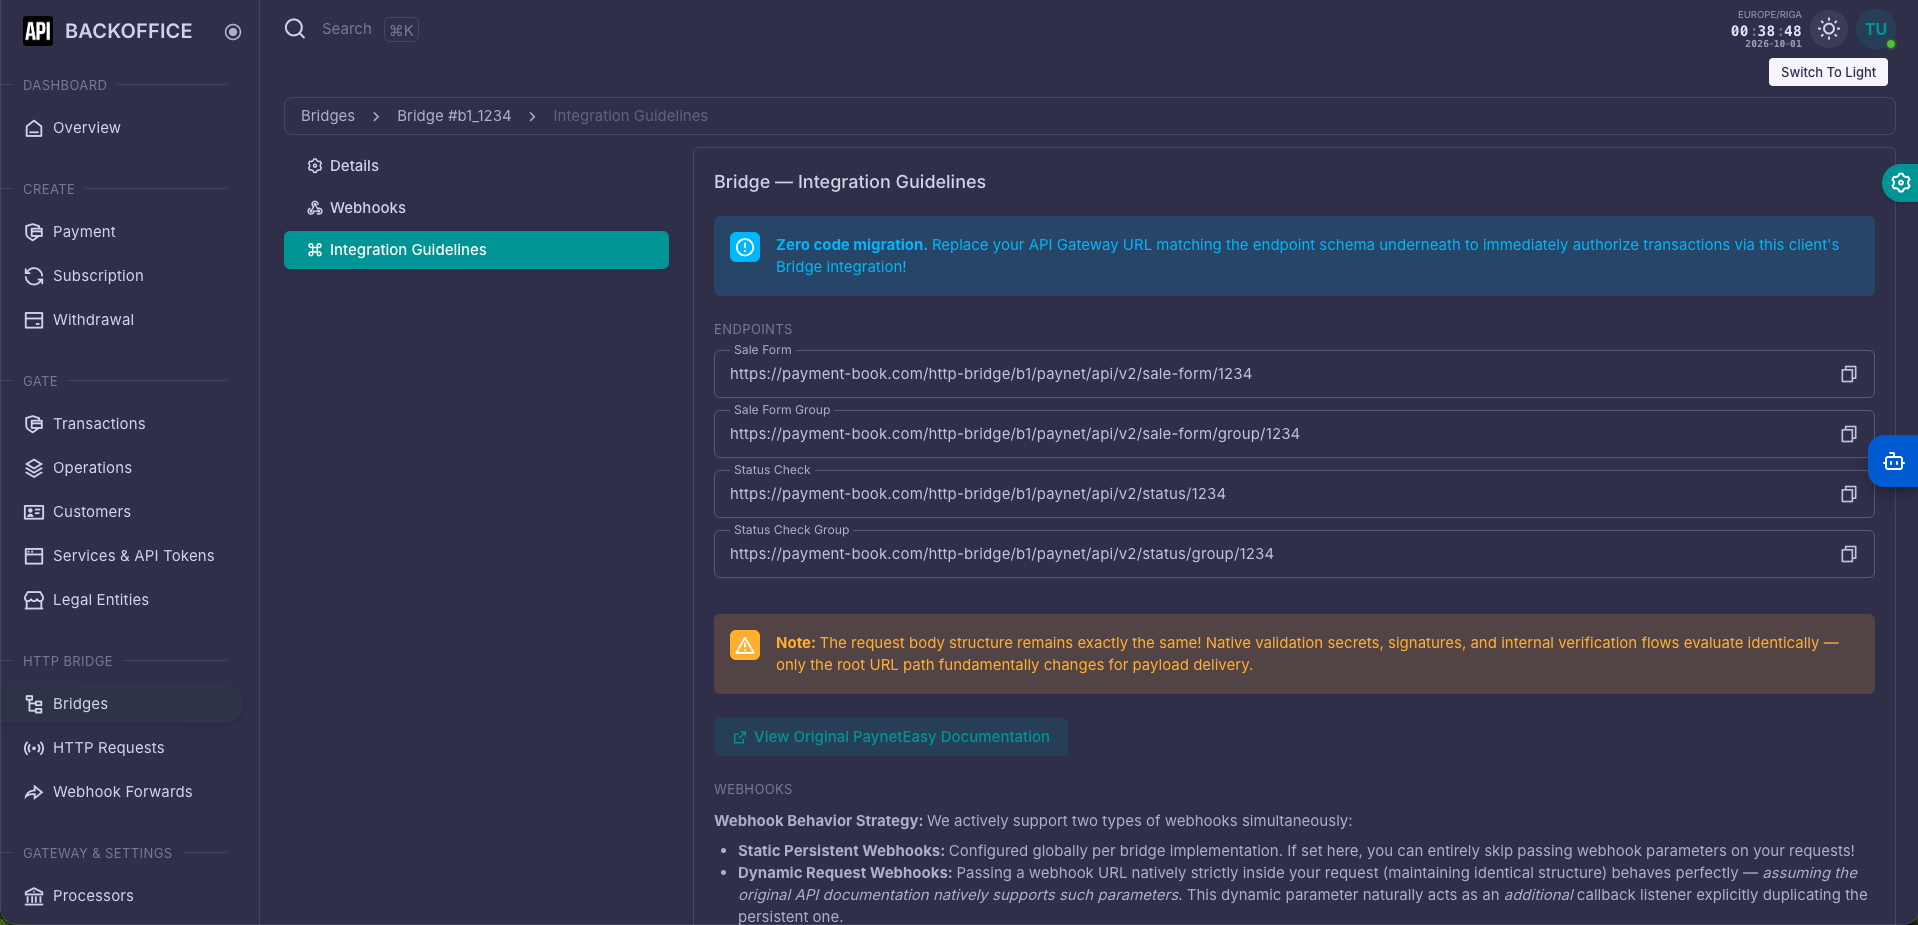Click the Sale Form URL field
The width and height of the screenshot is (1918, 925).
point(1294,374)
